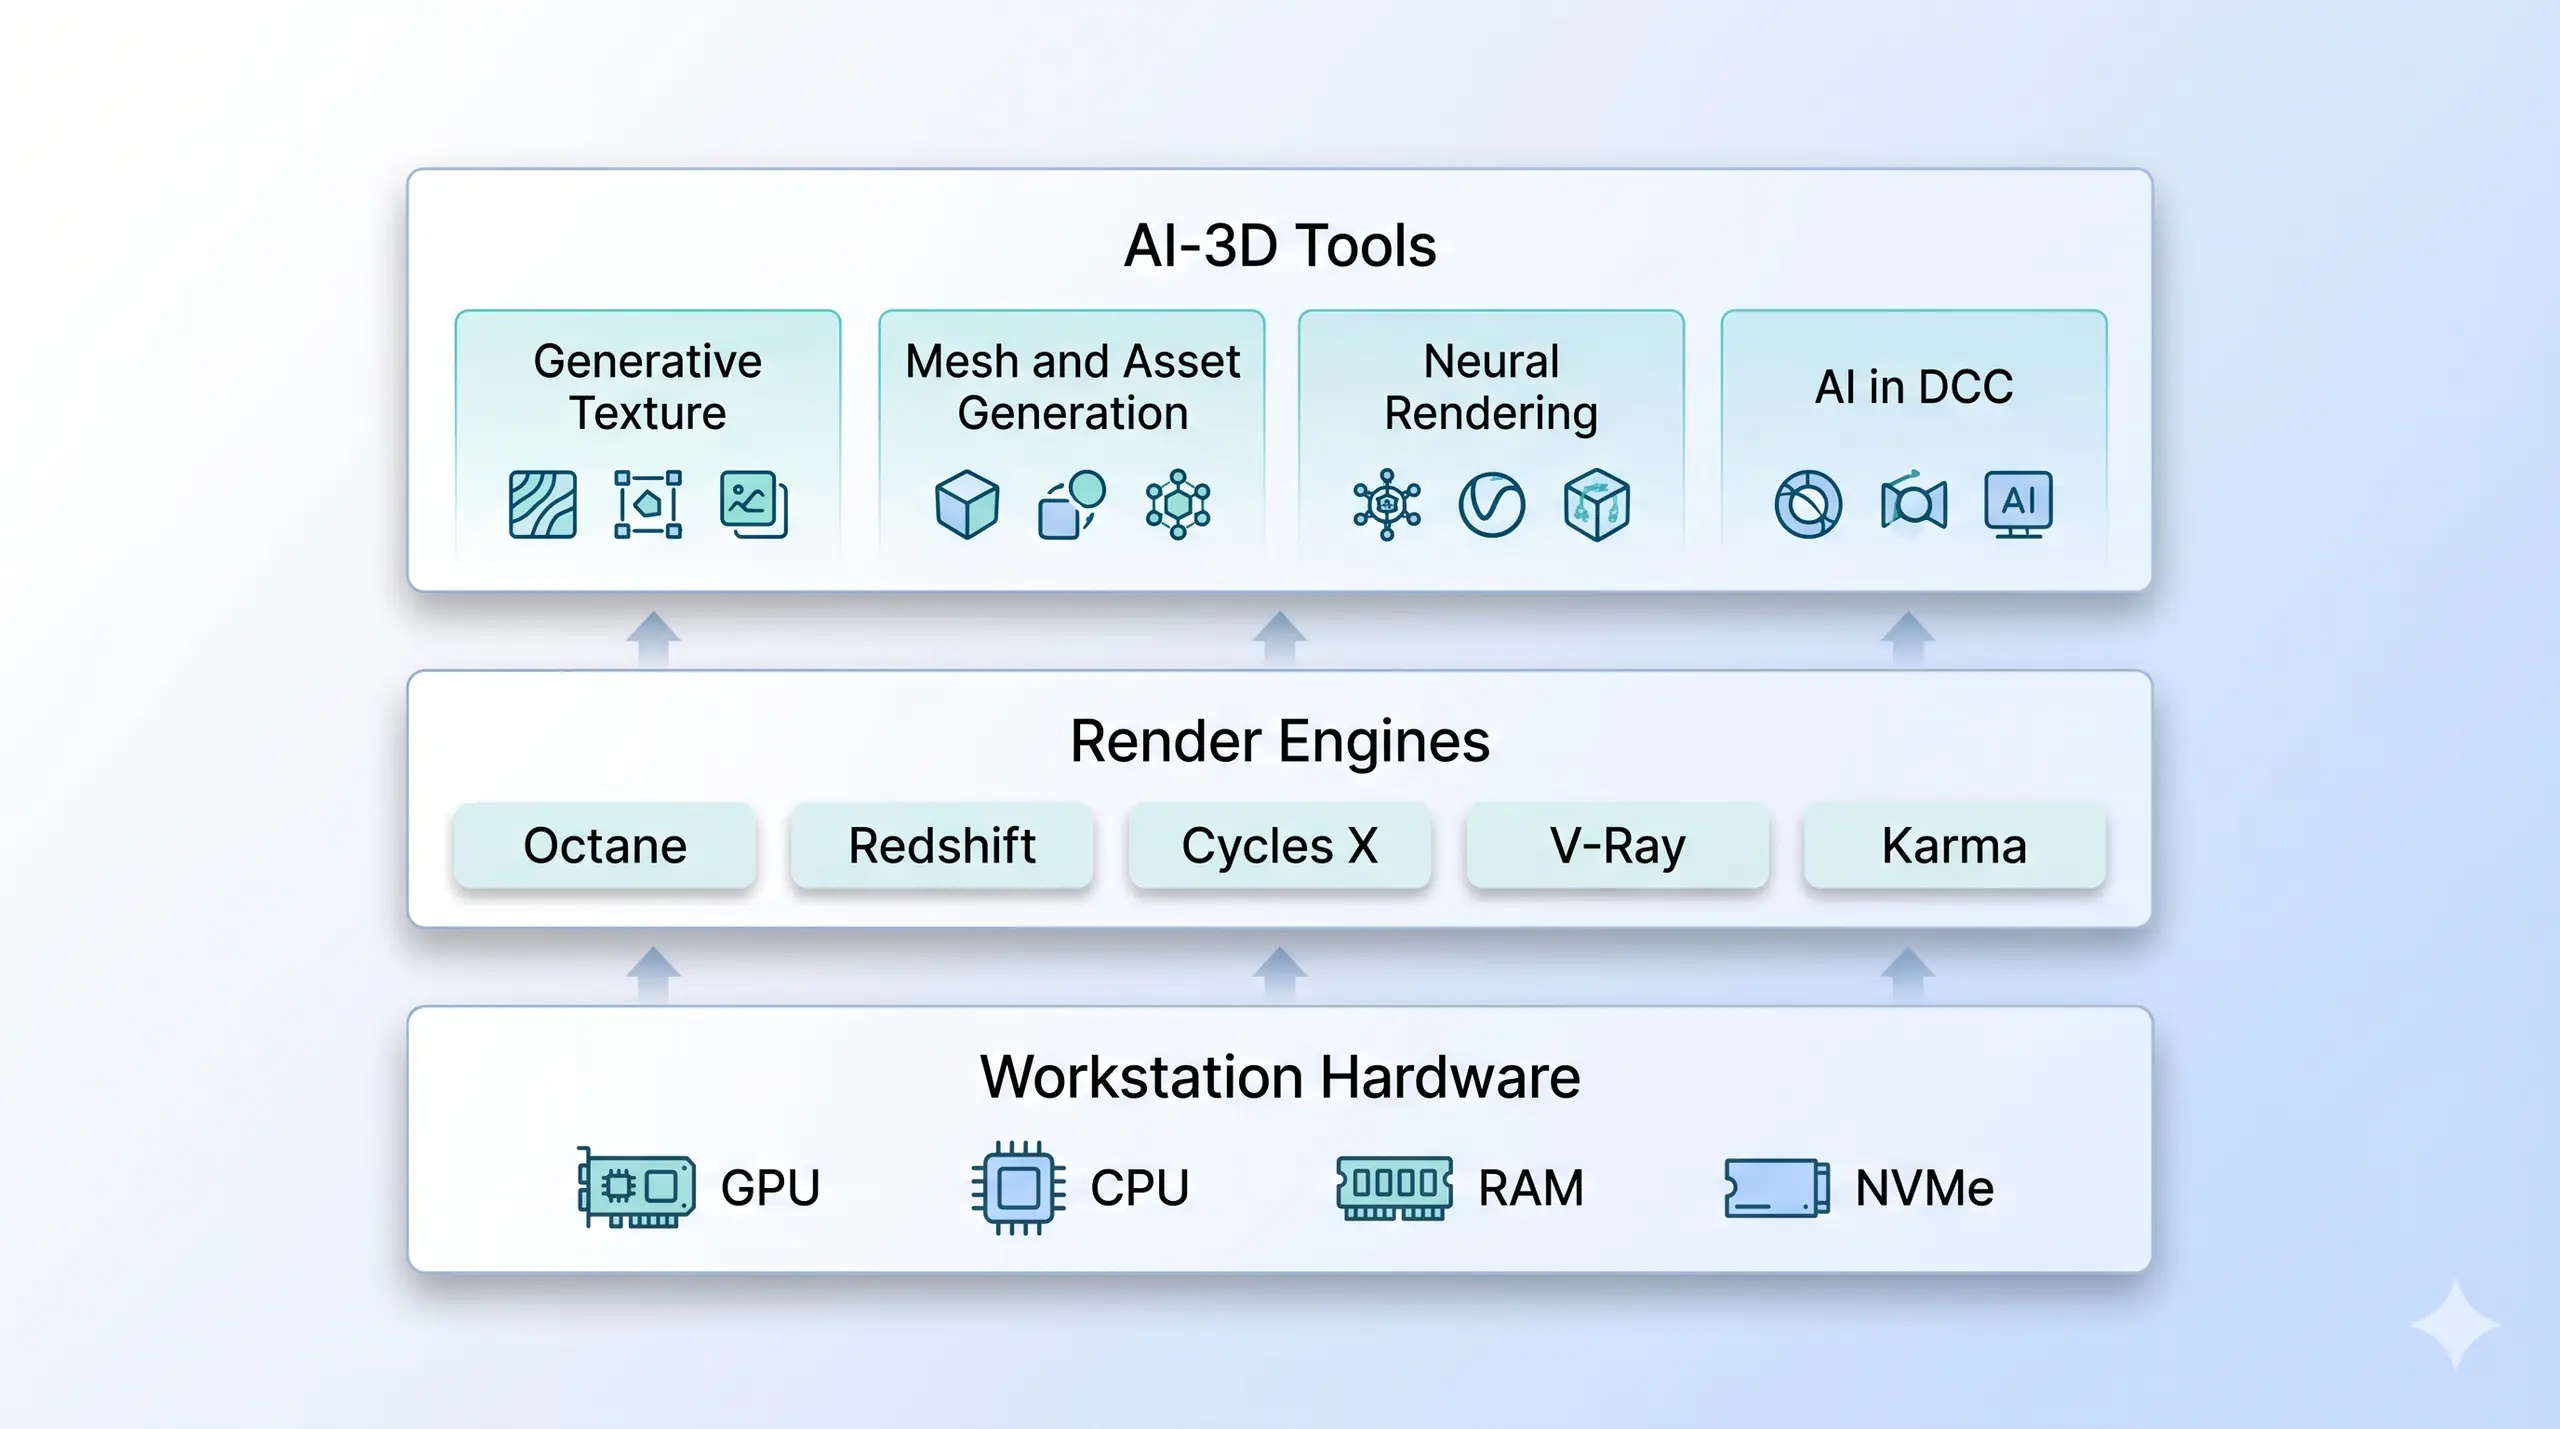
Task: Click the 3D cube icon under Mesh Generation
Action: click(967, 504)
